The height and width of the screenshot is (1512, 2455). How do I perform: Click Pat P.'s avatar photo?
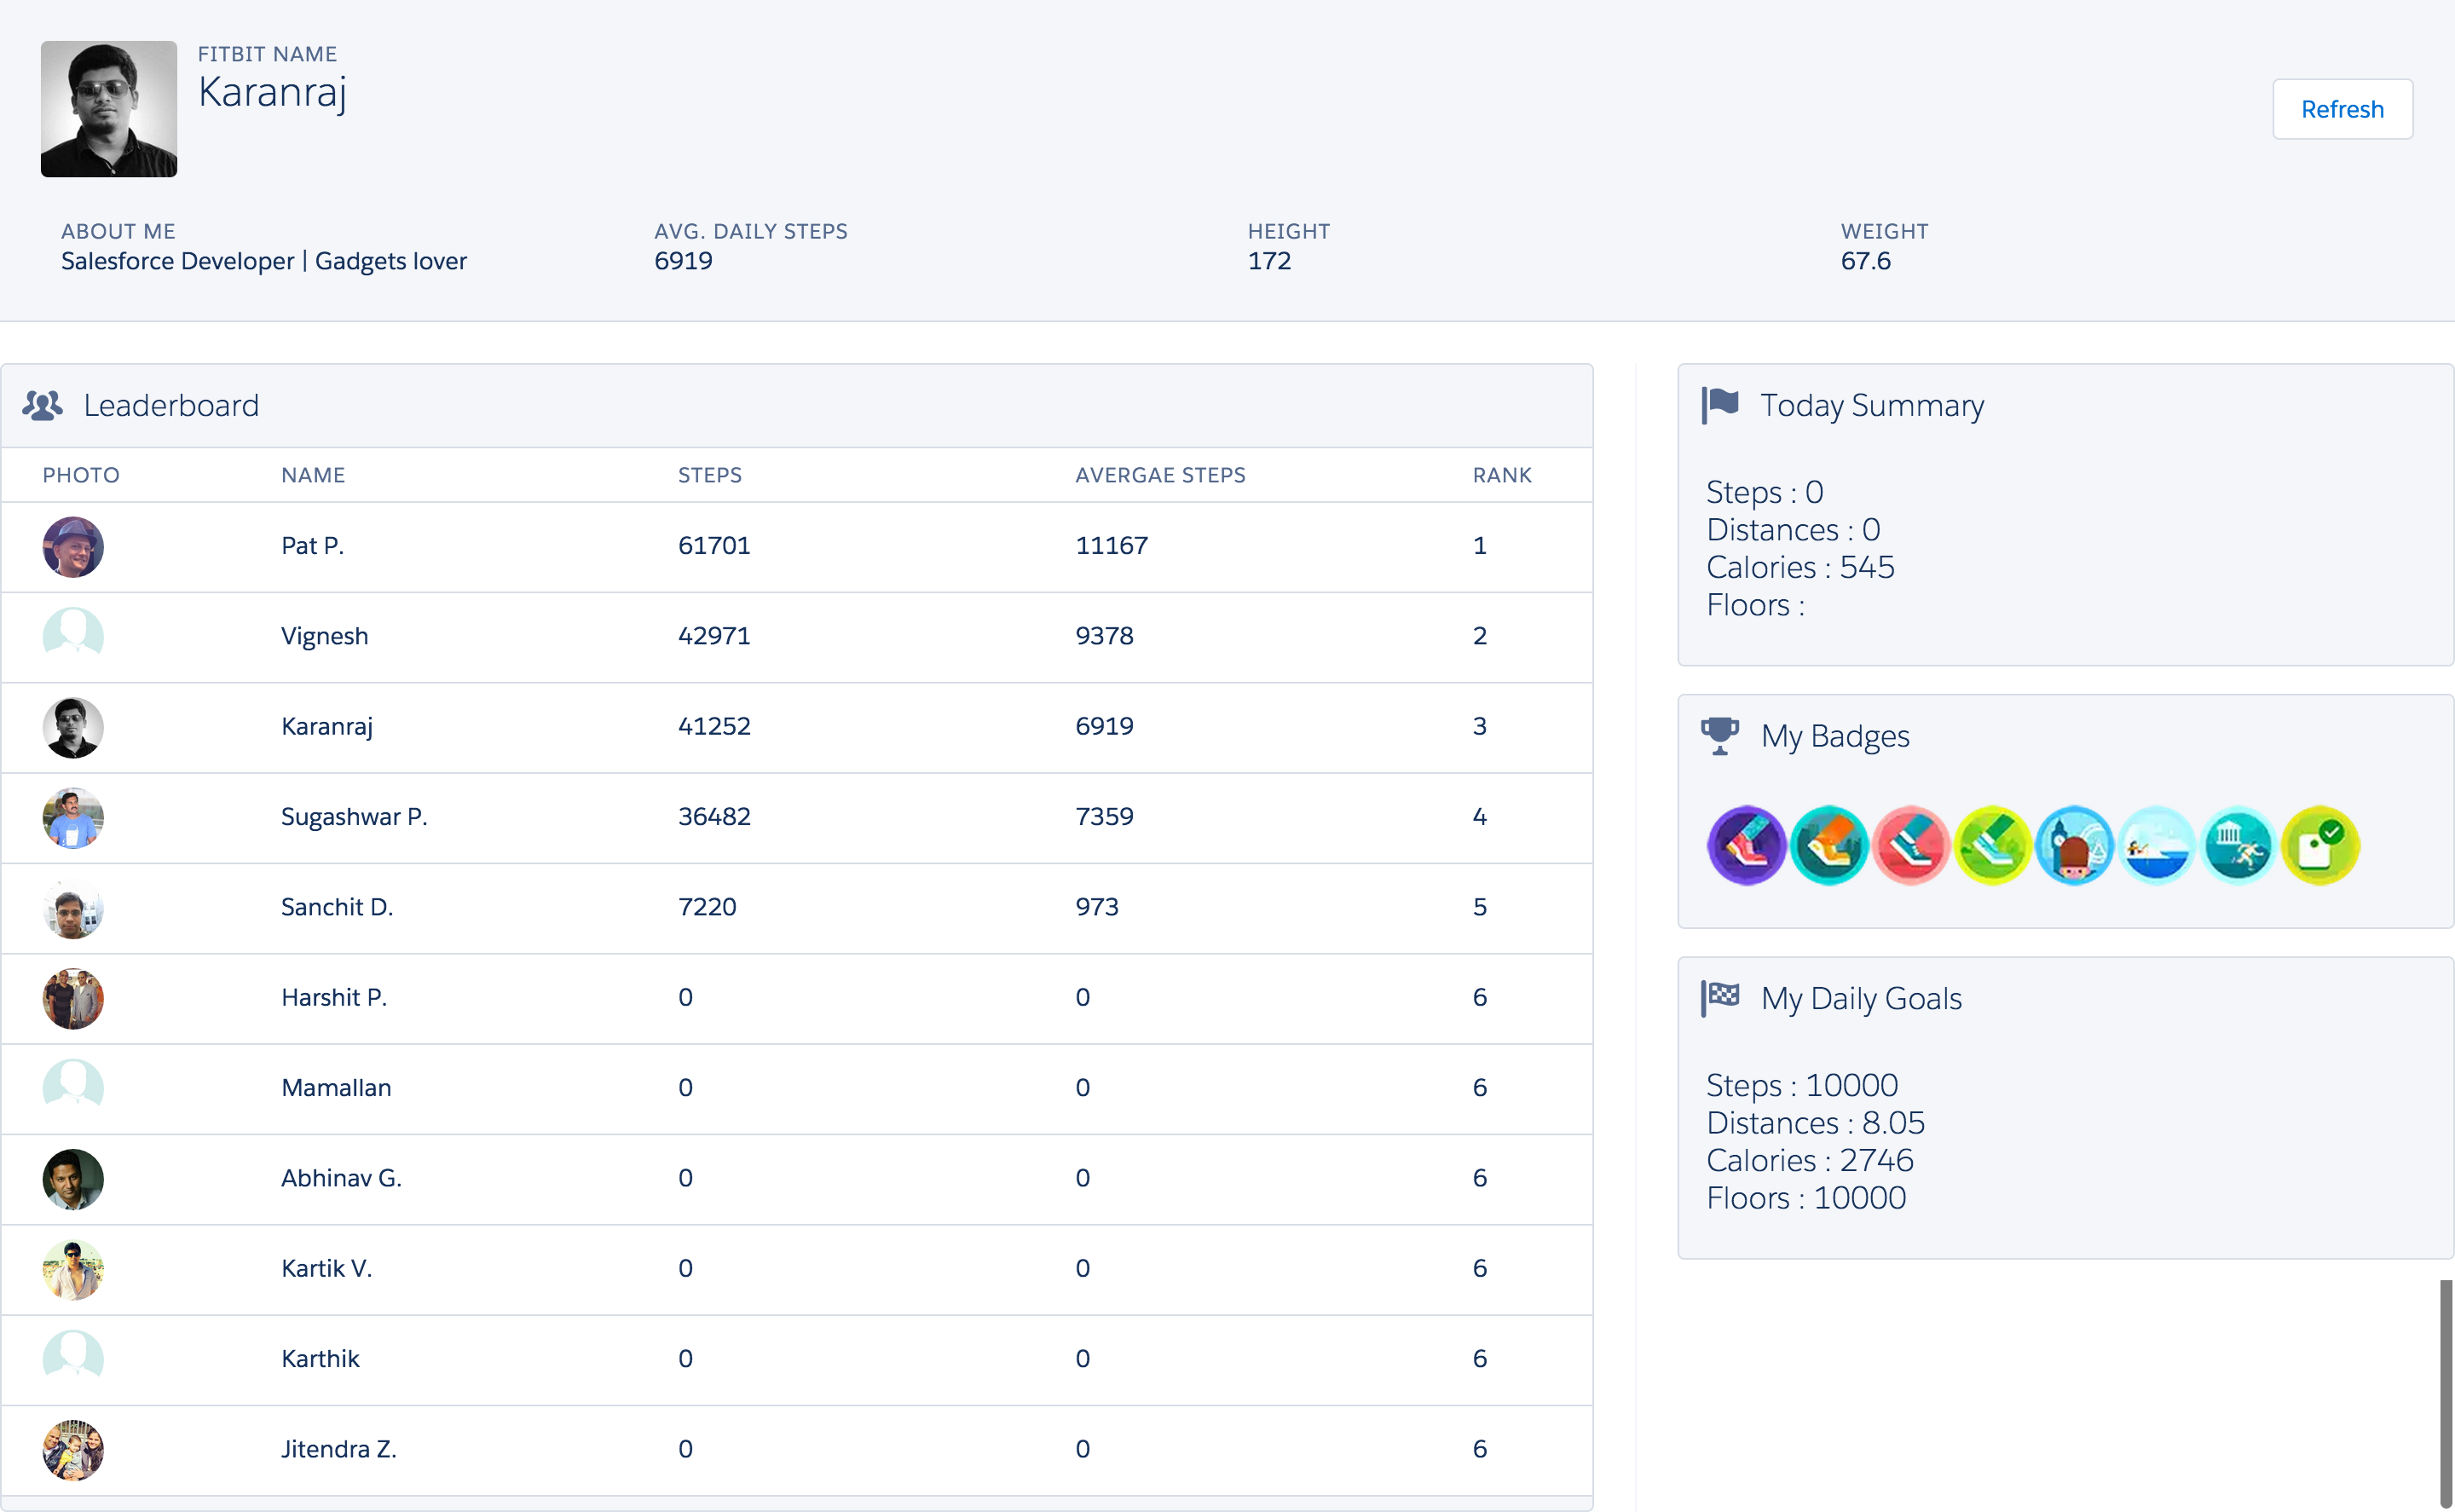point(73,547)
